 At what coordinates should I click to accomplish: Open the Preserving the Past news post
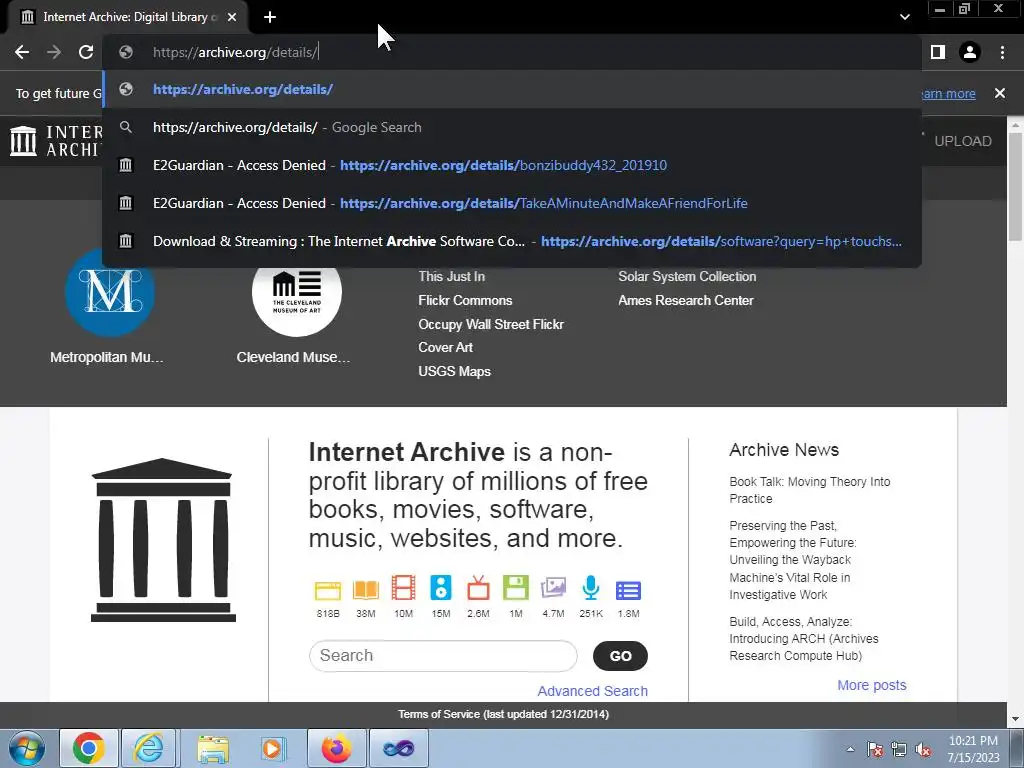(793, 560)
